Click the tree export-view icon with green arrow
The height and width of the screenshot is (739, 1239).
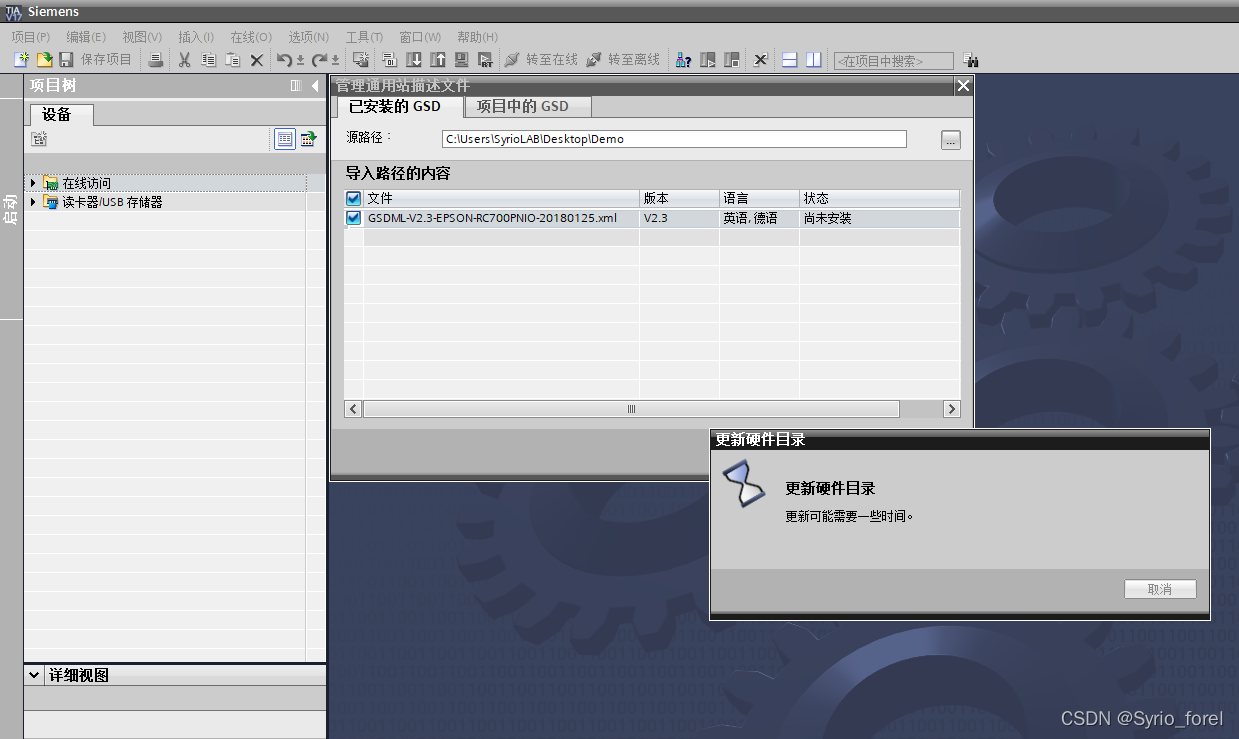[309, 139]
